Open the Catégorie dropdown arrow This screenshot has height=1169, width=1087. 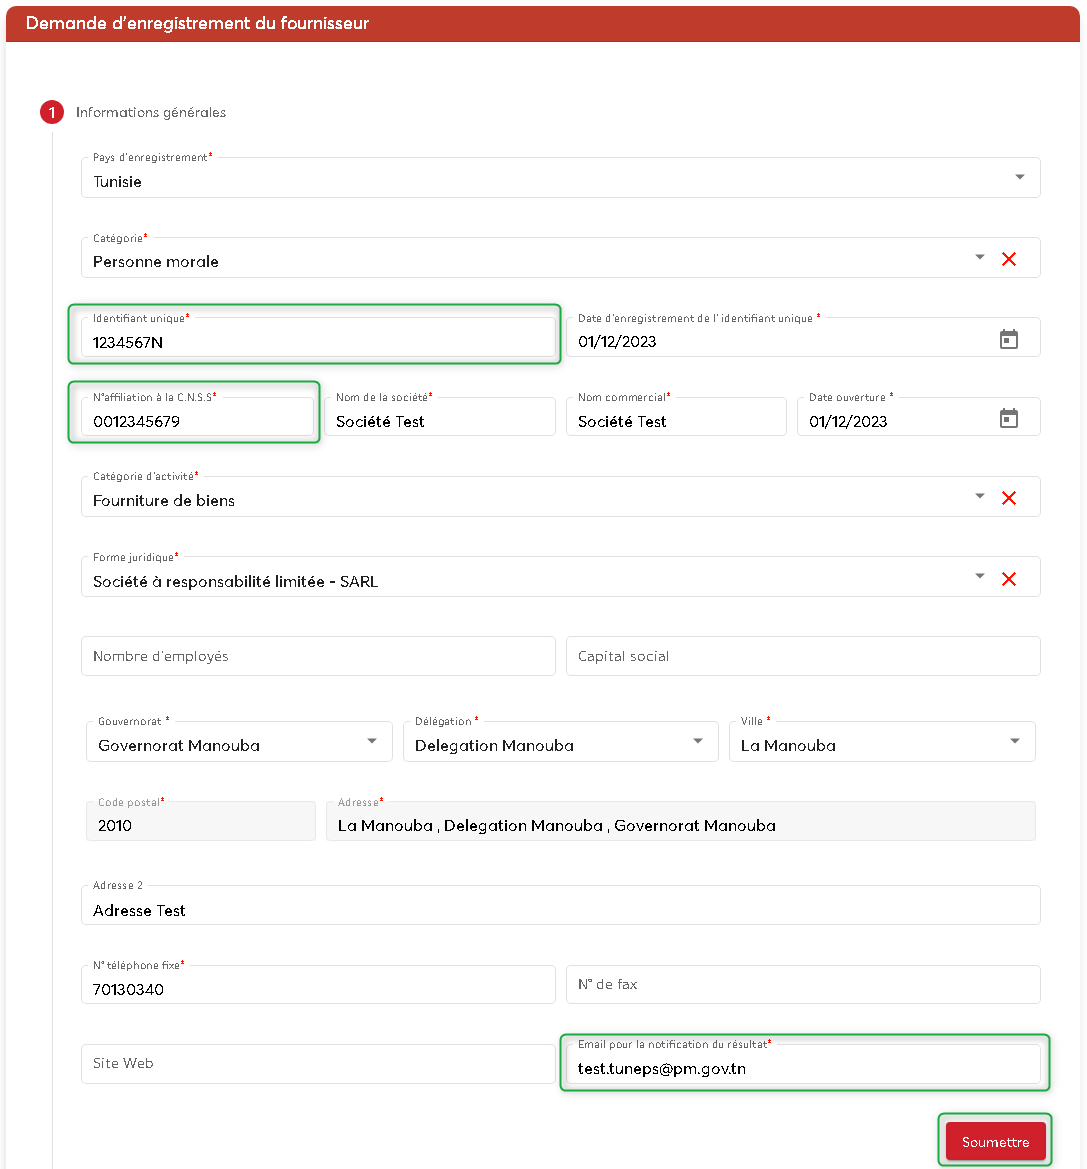980,258
